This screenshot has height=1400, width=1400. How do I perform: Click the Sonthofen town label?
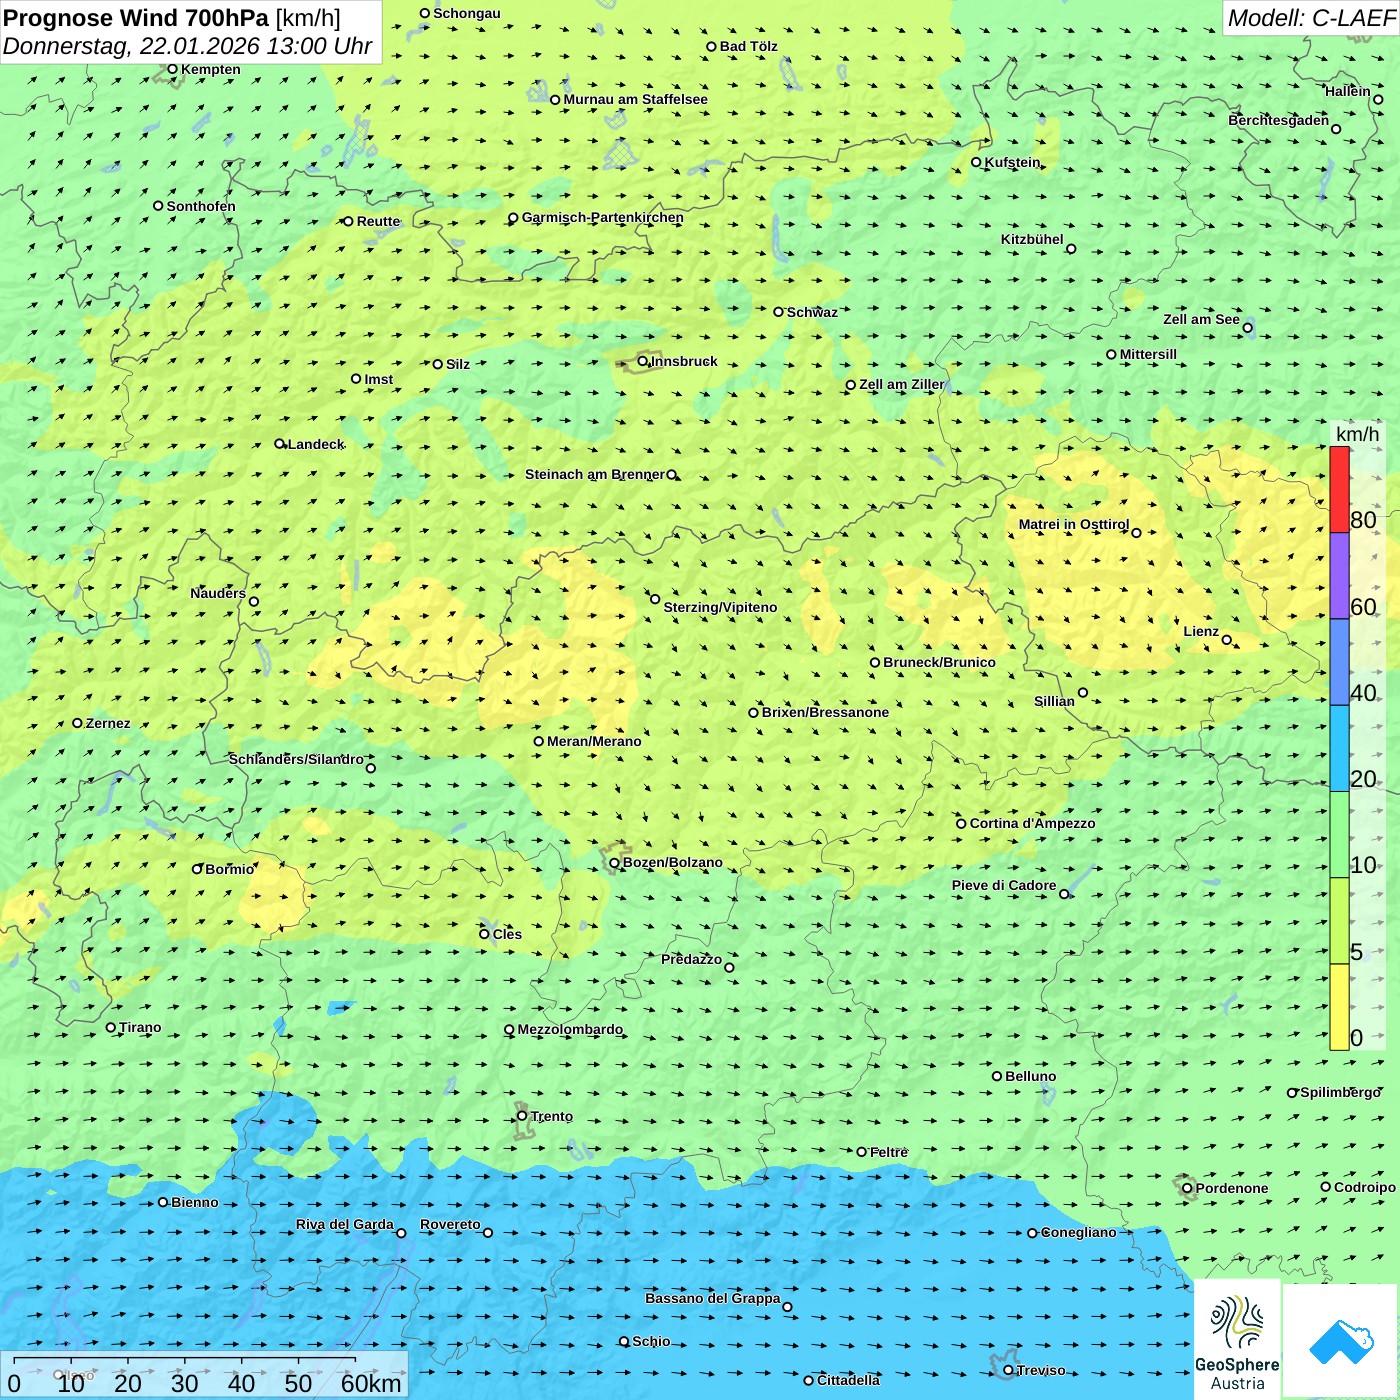coord(201,206)
